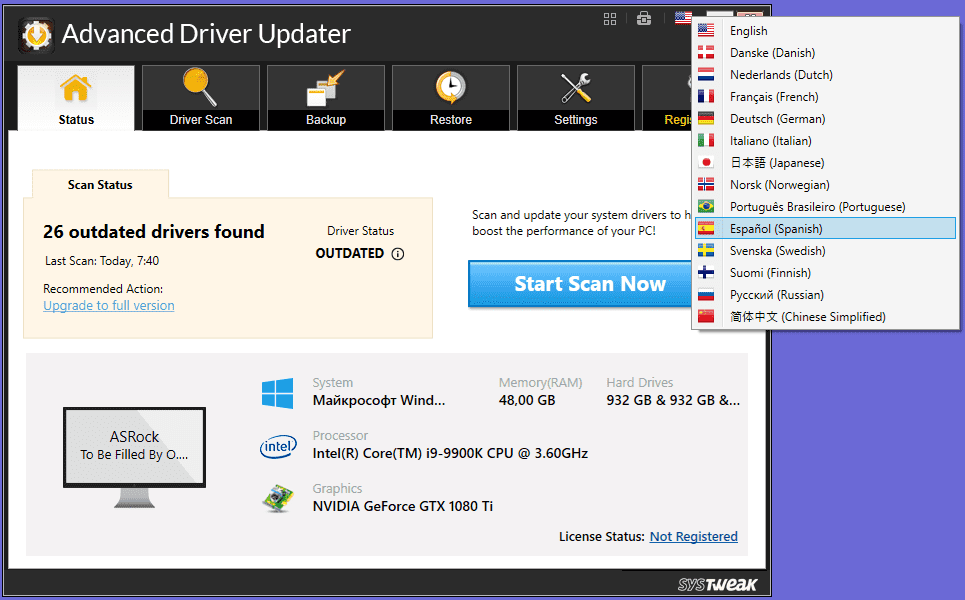This screenshot has height=600, width=965.
Task: Choose Português Brasileiro (Portuguese) language
Action: 825,207
